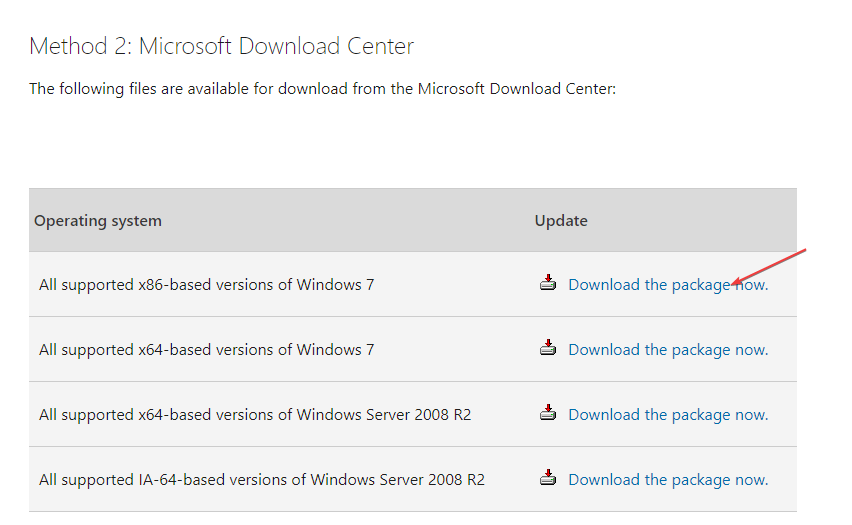Click download icon for x64 Windows Server 2008 R2
Viewport: 852px width, 525px height.
(548, 412)
